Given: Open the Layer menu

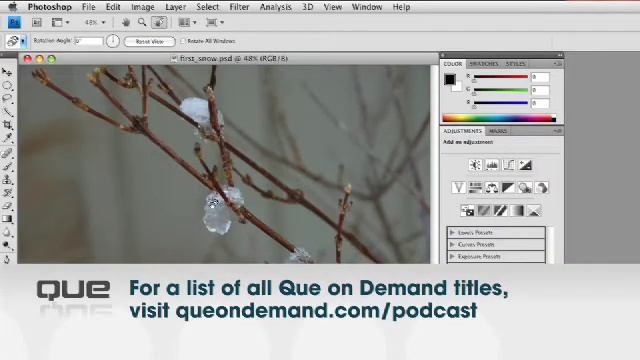Looking at the screenshot, I should (x=176, y=7).
